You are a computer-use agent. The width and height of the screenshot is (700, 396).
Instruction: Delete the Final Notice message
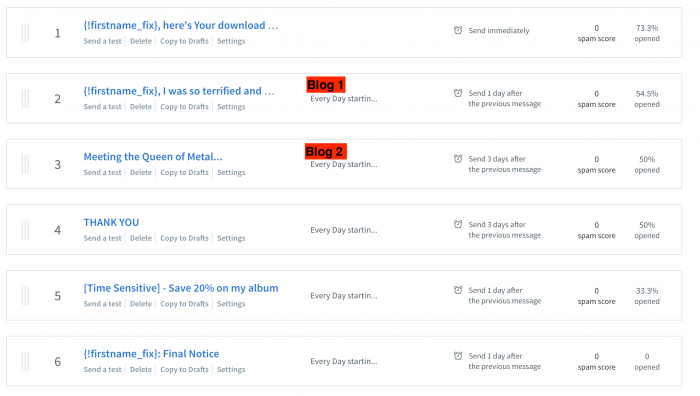141,370
